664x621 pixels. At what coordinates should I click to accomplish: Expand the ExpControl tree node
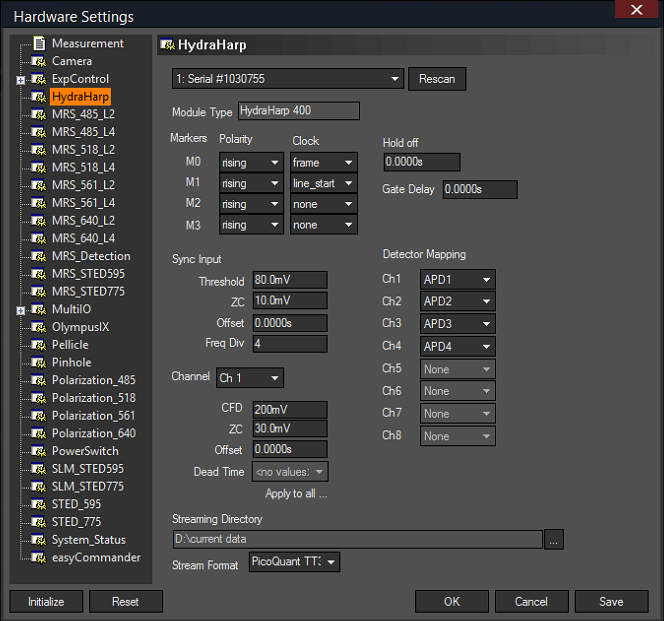point(20,80)
